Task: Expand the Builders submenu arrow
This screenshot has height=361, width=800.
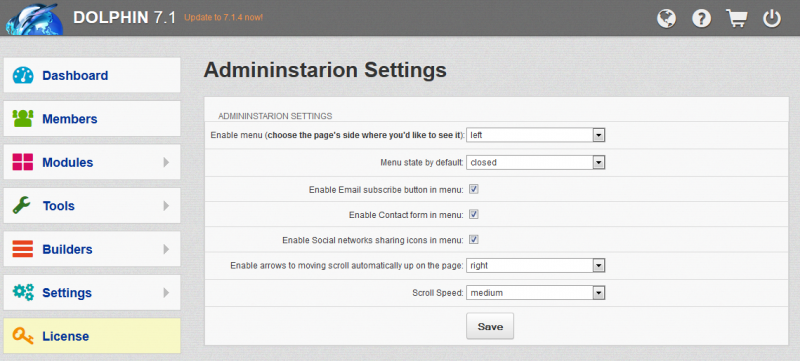Action: [x=166, y=249]
